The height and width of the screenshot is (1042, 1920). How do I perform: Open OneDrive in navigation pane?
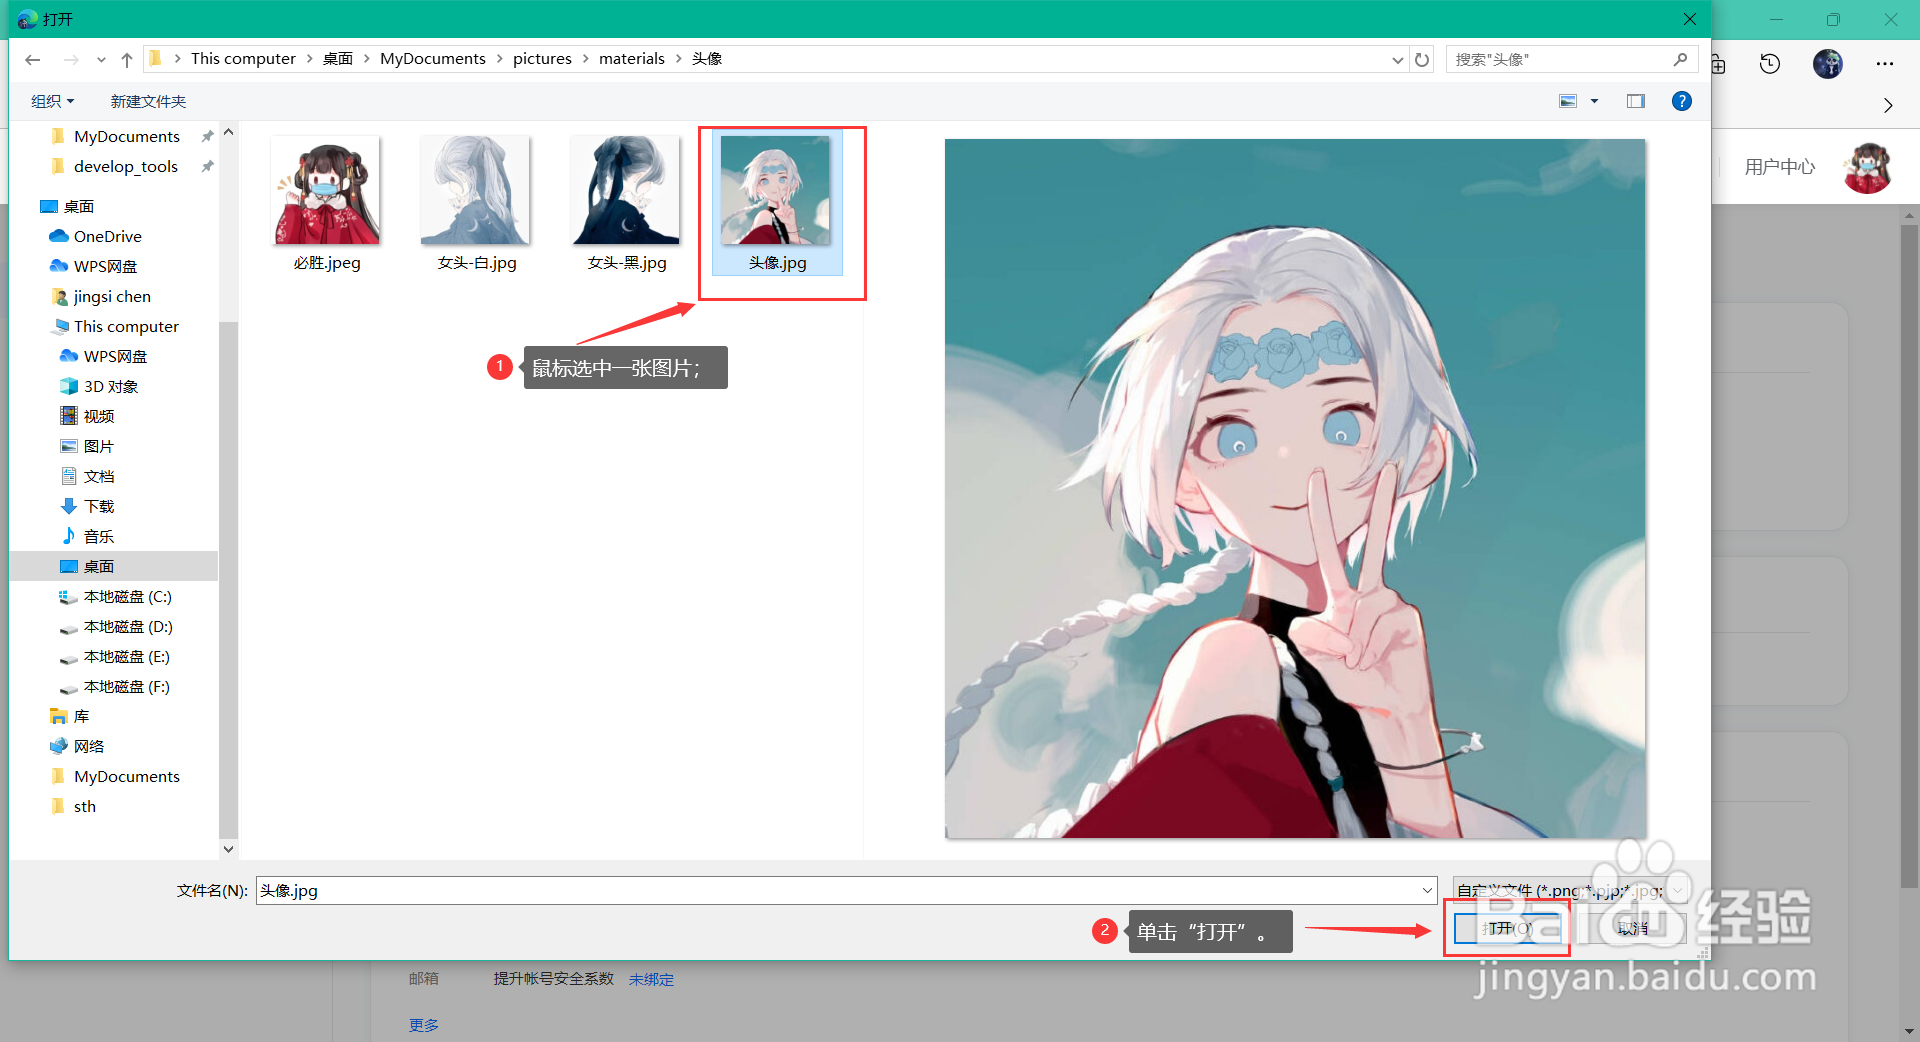pos(107,236)
